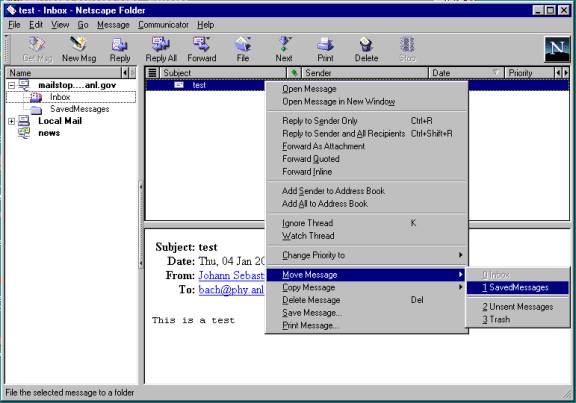This screenshot has width=576, height=403.
Task: Open the Communicator menu
Action: point(163,25)
